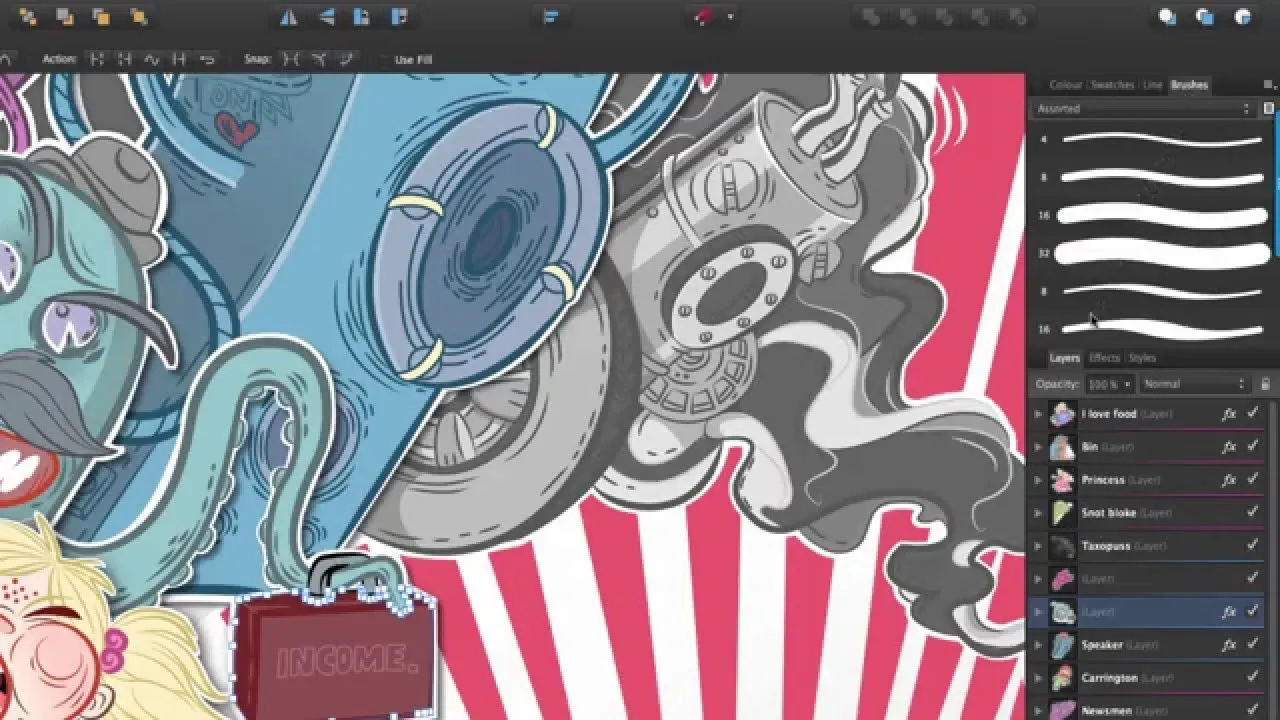Open the Styles tab
The width and height of the screenshot is (1280, 720).
coord(1141,358)
